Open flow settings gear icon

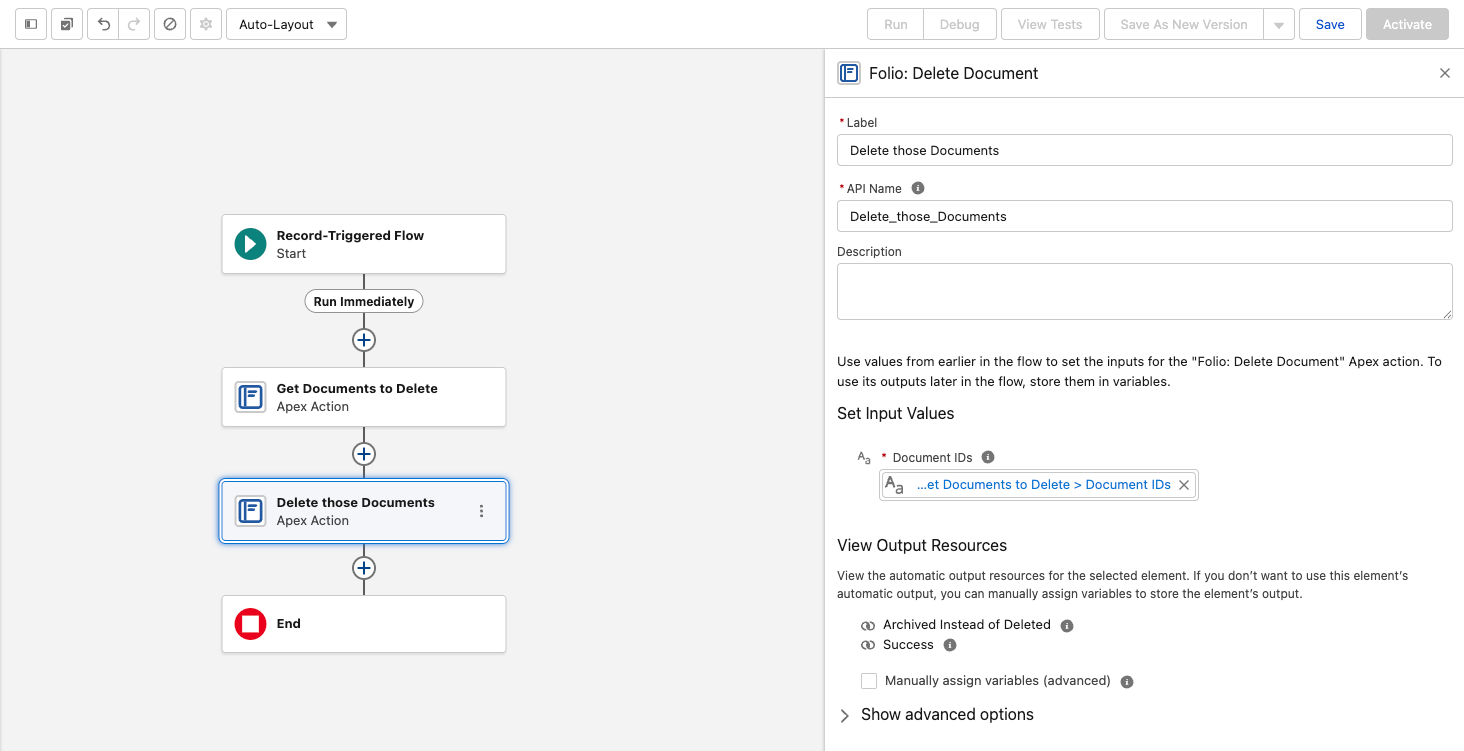click(206, 24)
